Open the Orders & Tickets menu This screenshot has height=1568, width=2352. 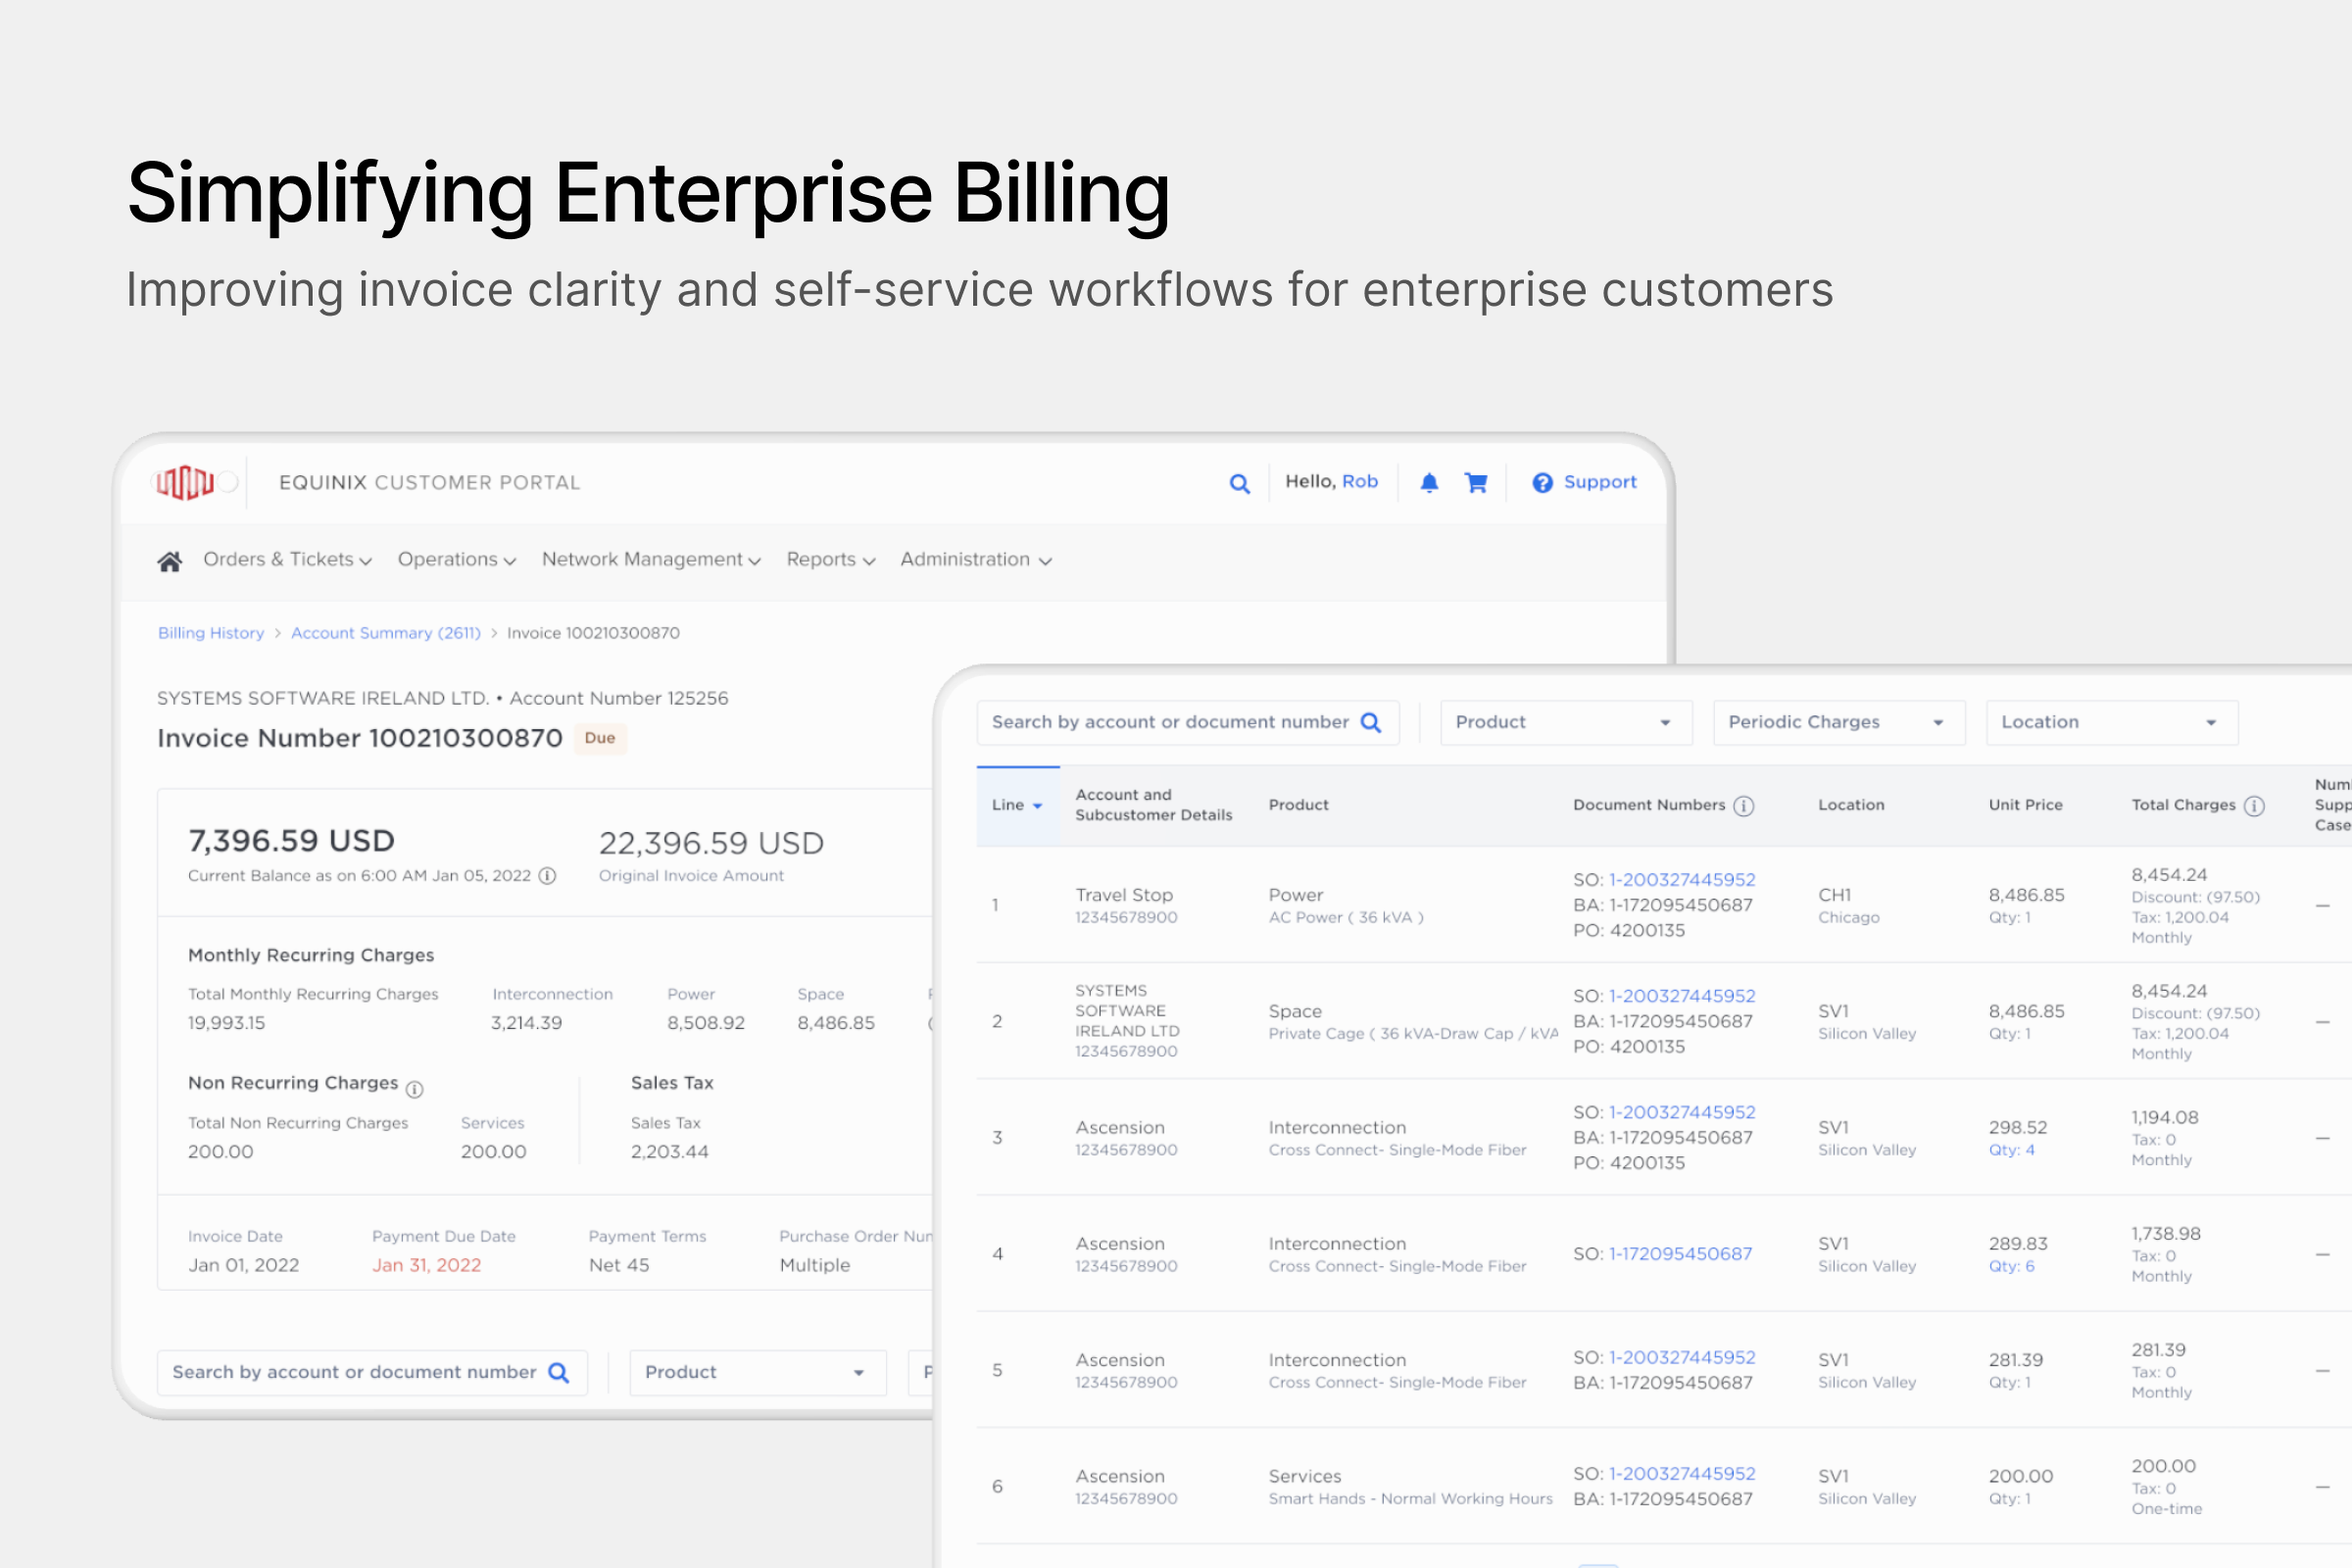[287, 560]
